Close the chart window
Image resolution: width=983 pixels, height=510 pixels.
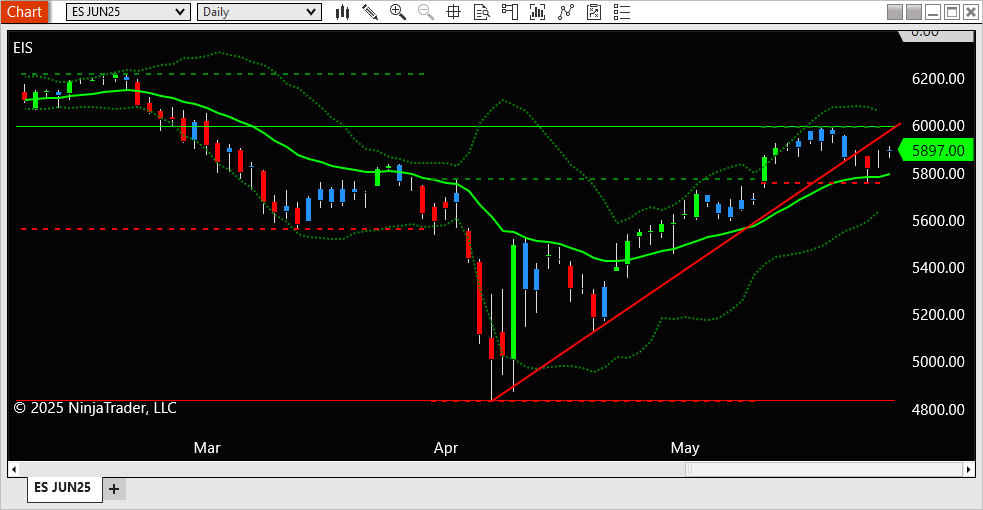(x=970, y=12)
